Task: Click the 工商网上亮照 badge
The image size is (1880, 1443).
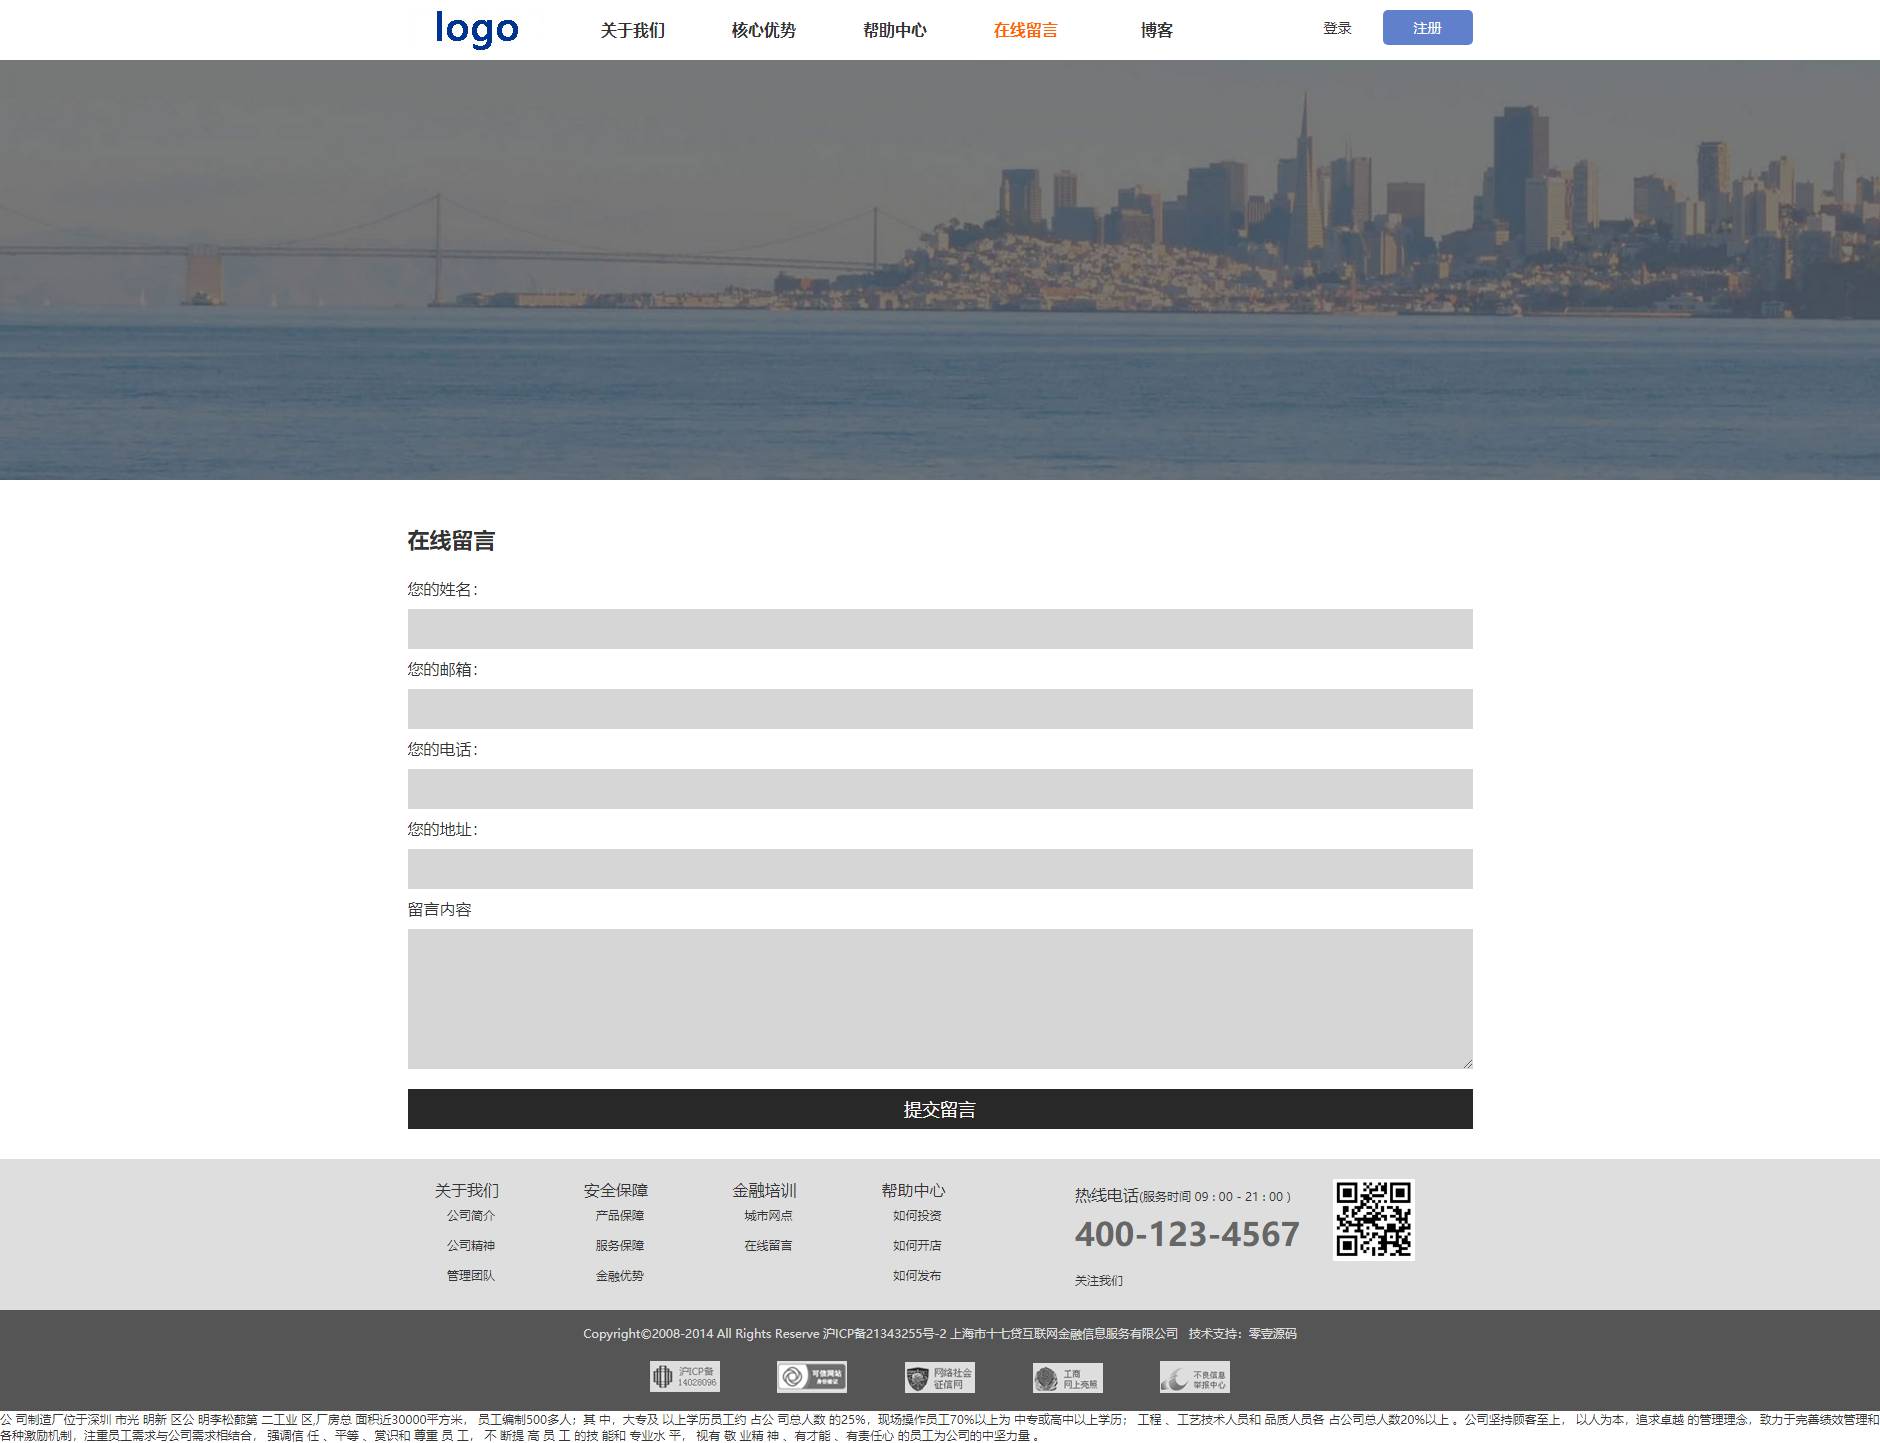Action: click(x=1068, y=1377)
